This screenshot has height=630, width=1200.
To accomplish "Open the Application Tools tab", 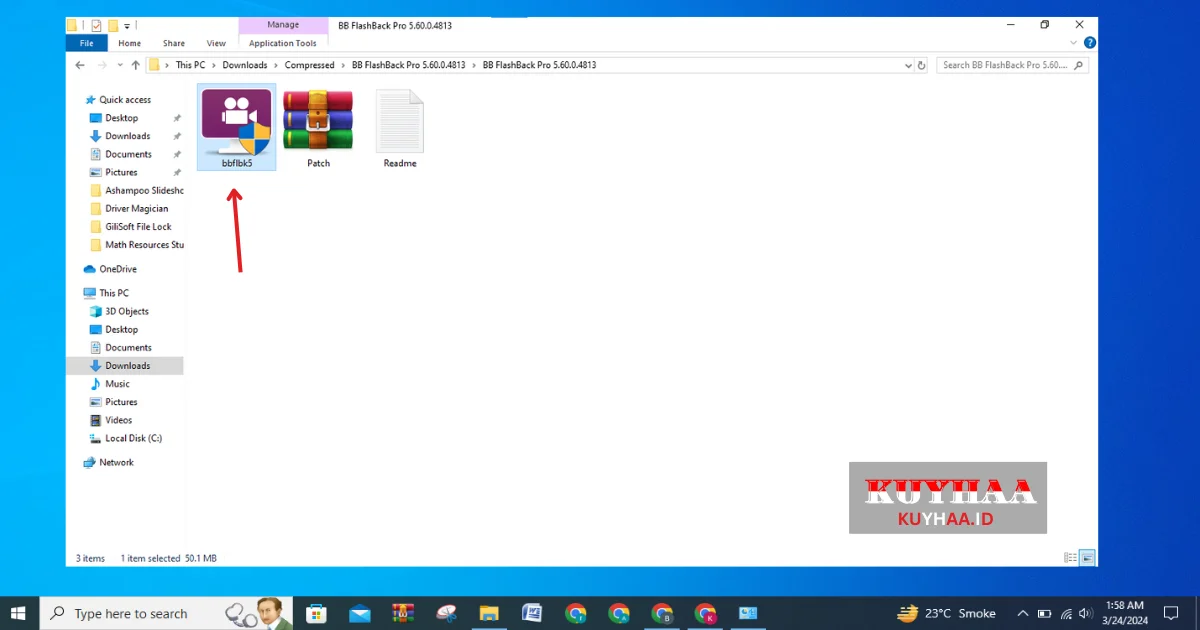I will 283,43.
